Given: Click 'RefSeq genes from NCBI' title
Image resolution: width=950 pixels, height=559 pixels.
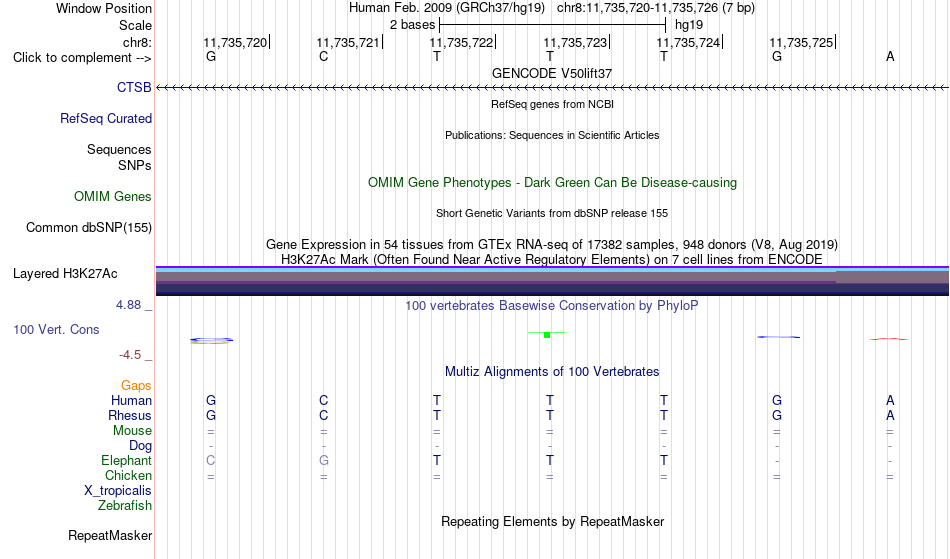Looking at the screenshot, I should click(552, 104).
